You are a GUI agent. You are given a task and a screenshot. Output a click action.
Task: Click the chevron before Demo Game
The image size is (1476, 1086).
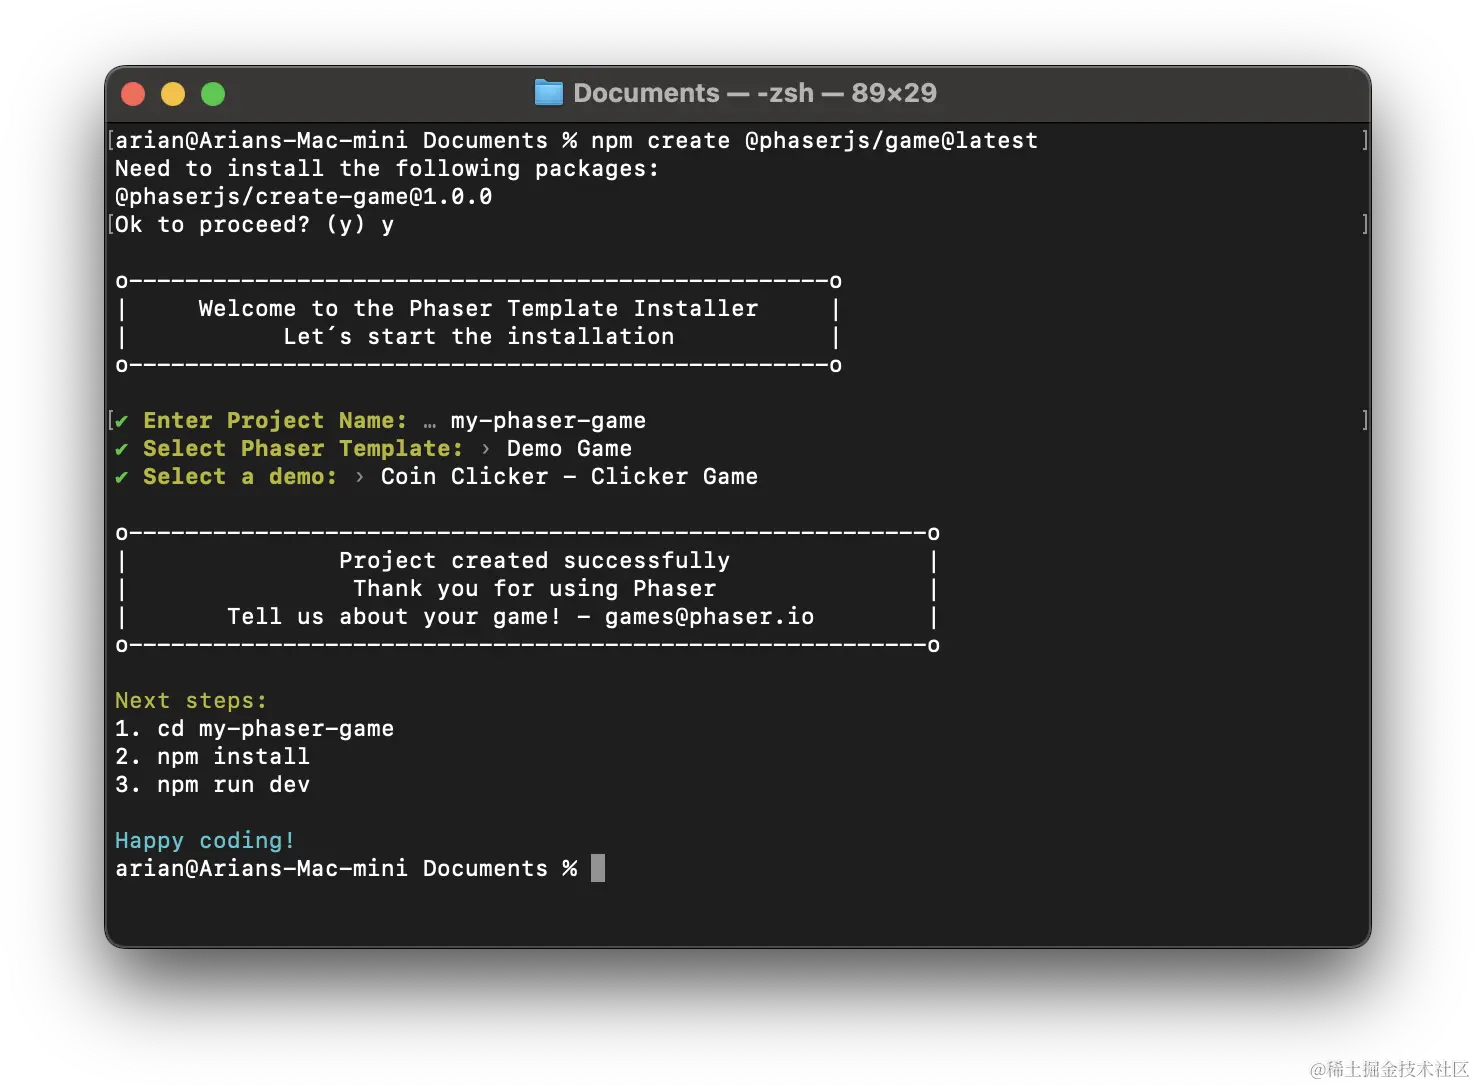click(486, 449)
